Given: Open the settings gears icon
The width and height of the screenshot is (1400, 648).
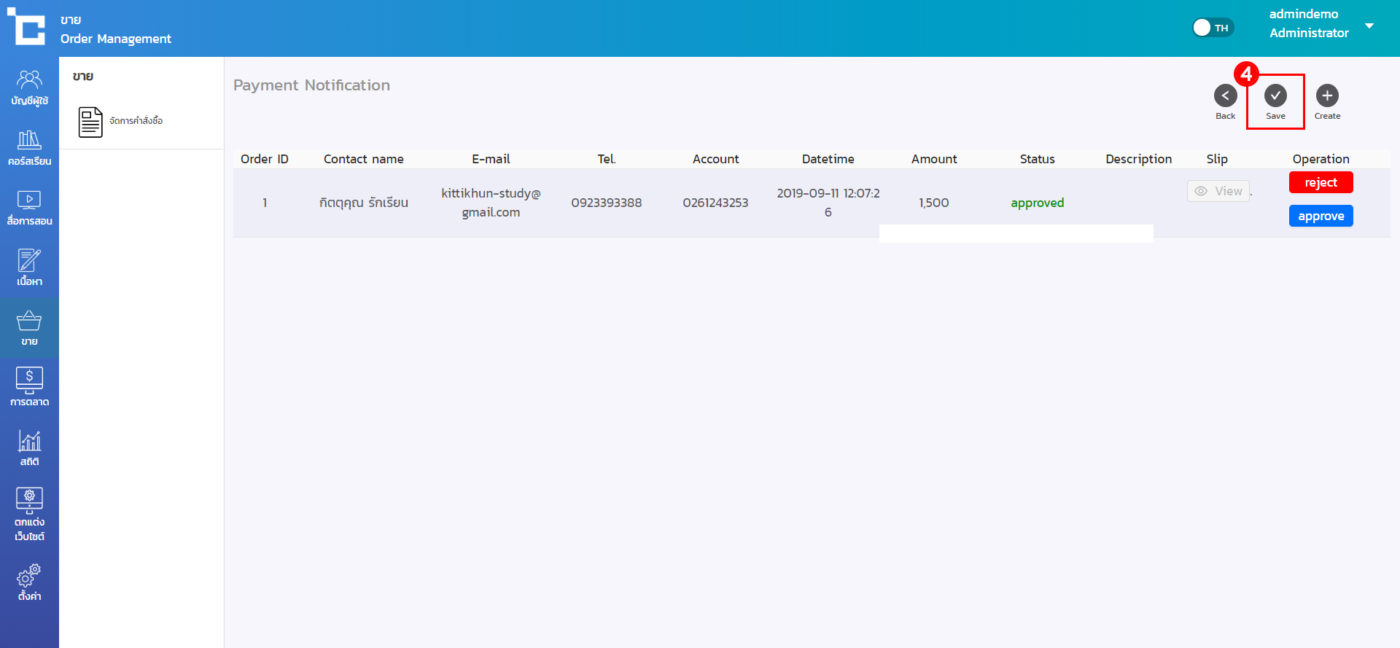Looking at the screenshot, I should [29, 577].
